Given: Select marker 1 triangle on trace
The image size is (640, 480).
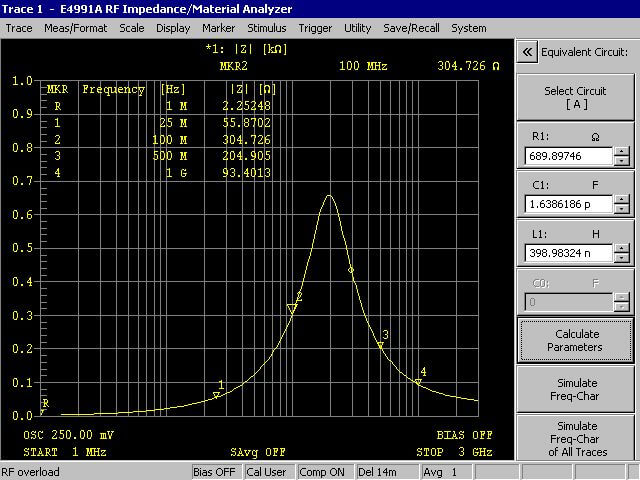Looking at the screenshot, I should tap(216, 395).
